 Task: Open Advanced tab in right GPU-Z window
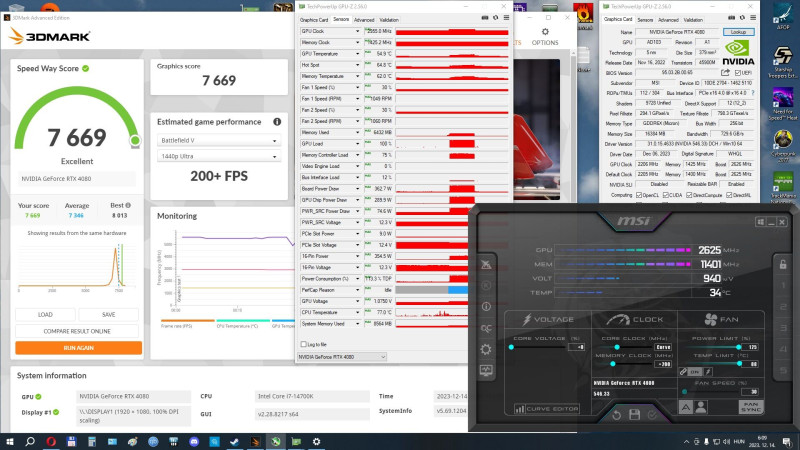tap(668, 20)
